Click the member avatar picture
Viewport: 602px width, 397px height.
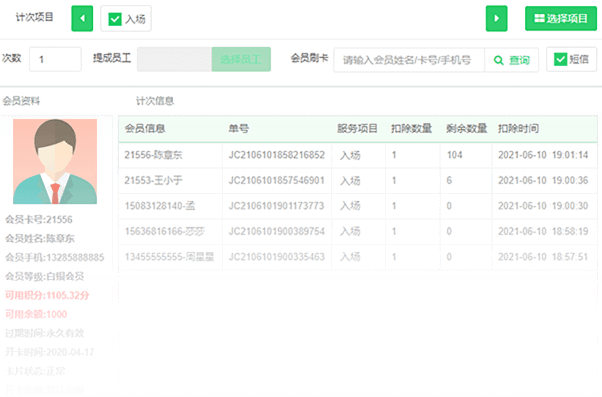(55, 161)
